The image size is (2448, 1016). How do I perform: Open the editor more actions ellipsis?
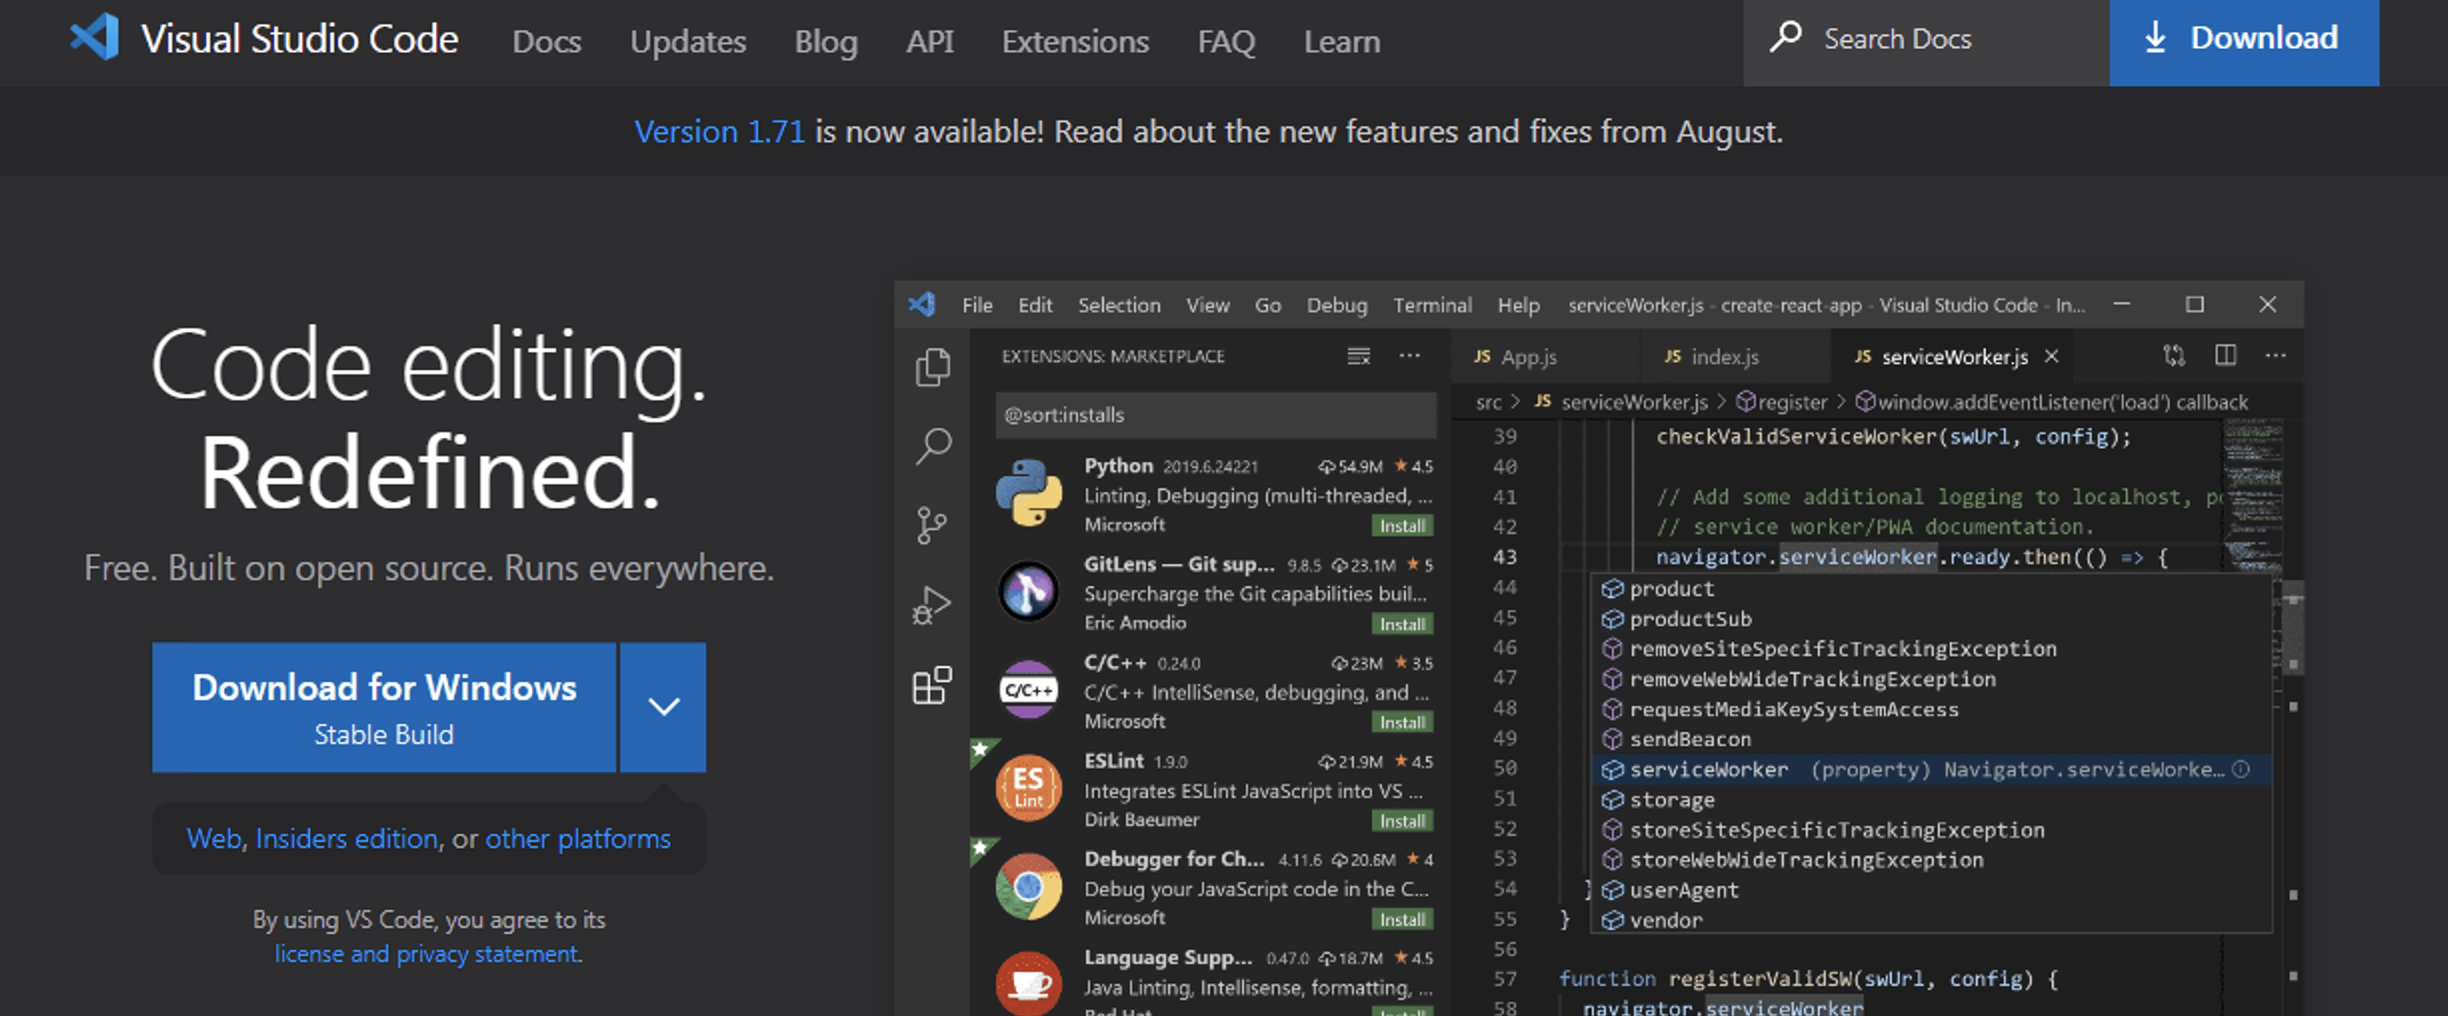(x=2276, y=356)
